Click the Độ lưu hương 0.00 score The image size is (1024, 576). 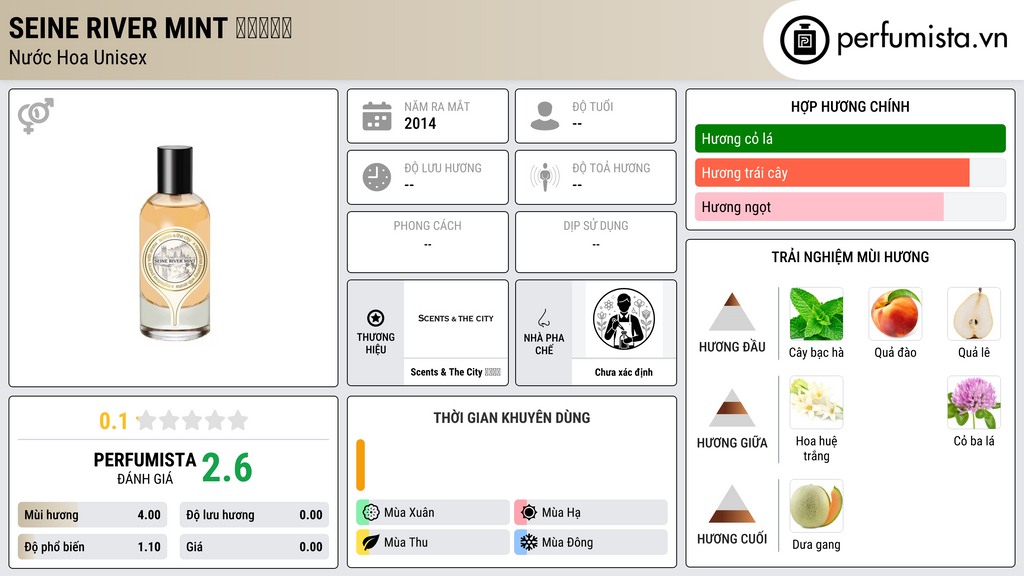point(254,515)
